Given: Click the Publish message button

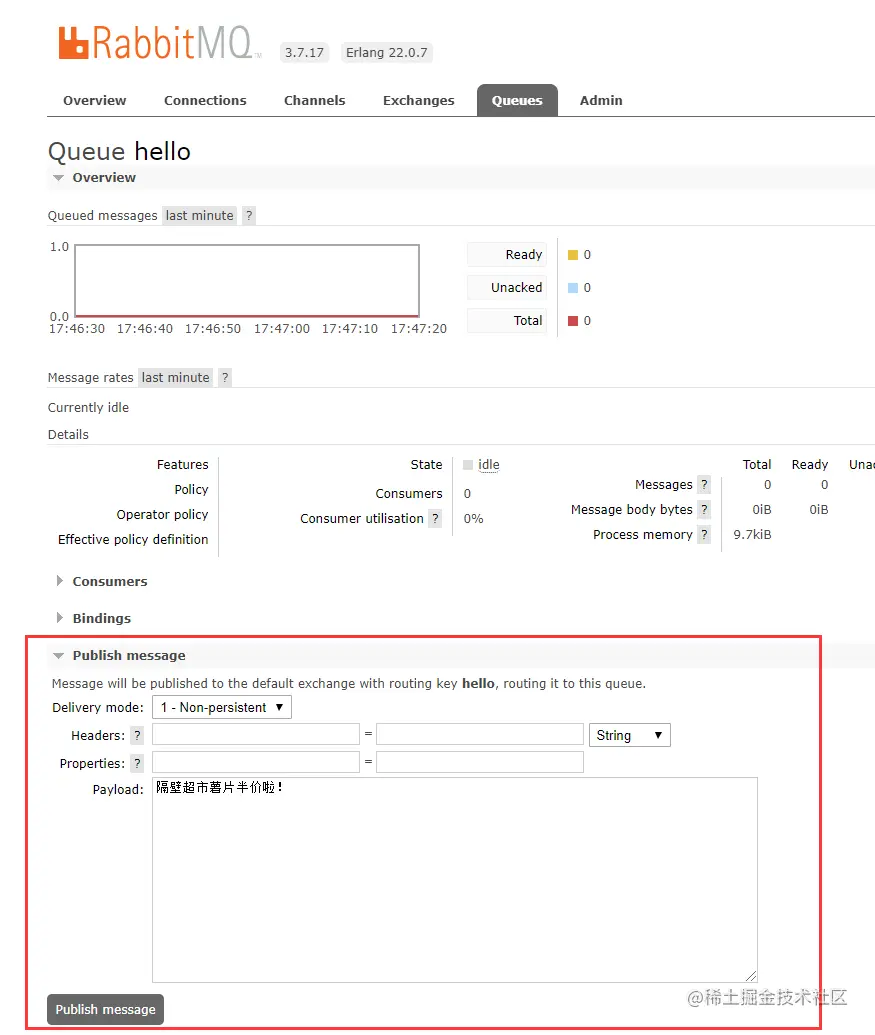Looking at the screenshot, I should (106, 1009).
